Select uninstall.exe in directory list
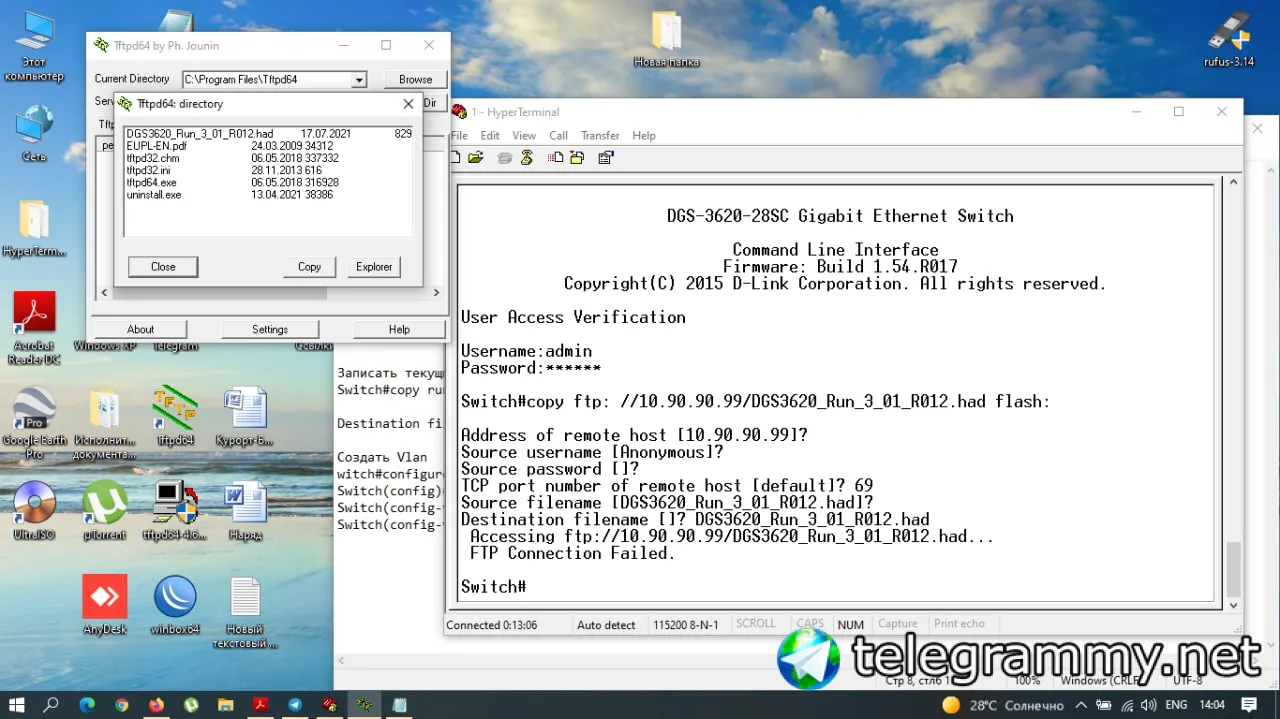 (268, 195)
